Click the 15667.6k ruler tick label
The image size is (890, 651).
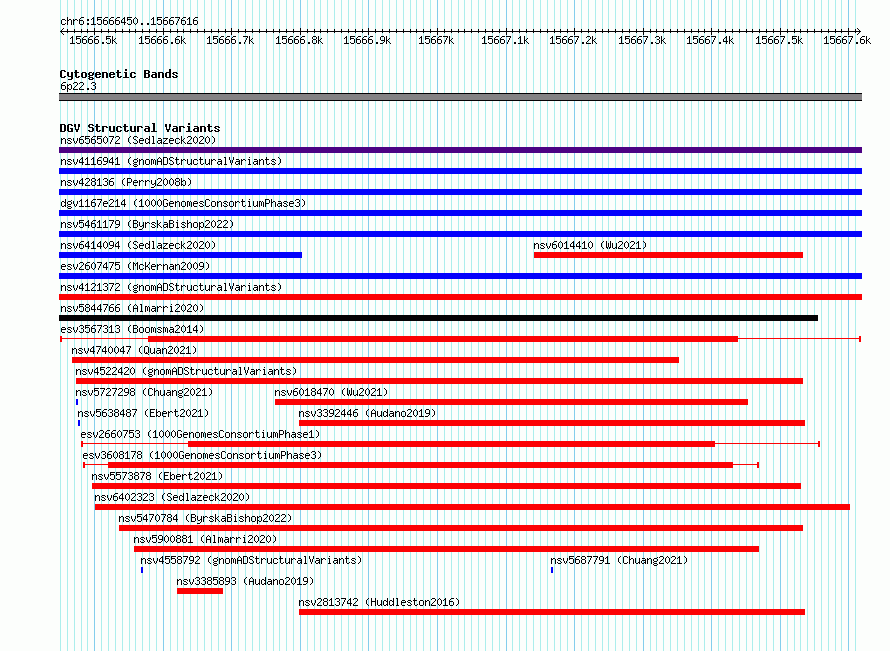pos(847,40)
